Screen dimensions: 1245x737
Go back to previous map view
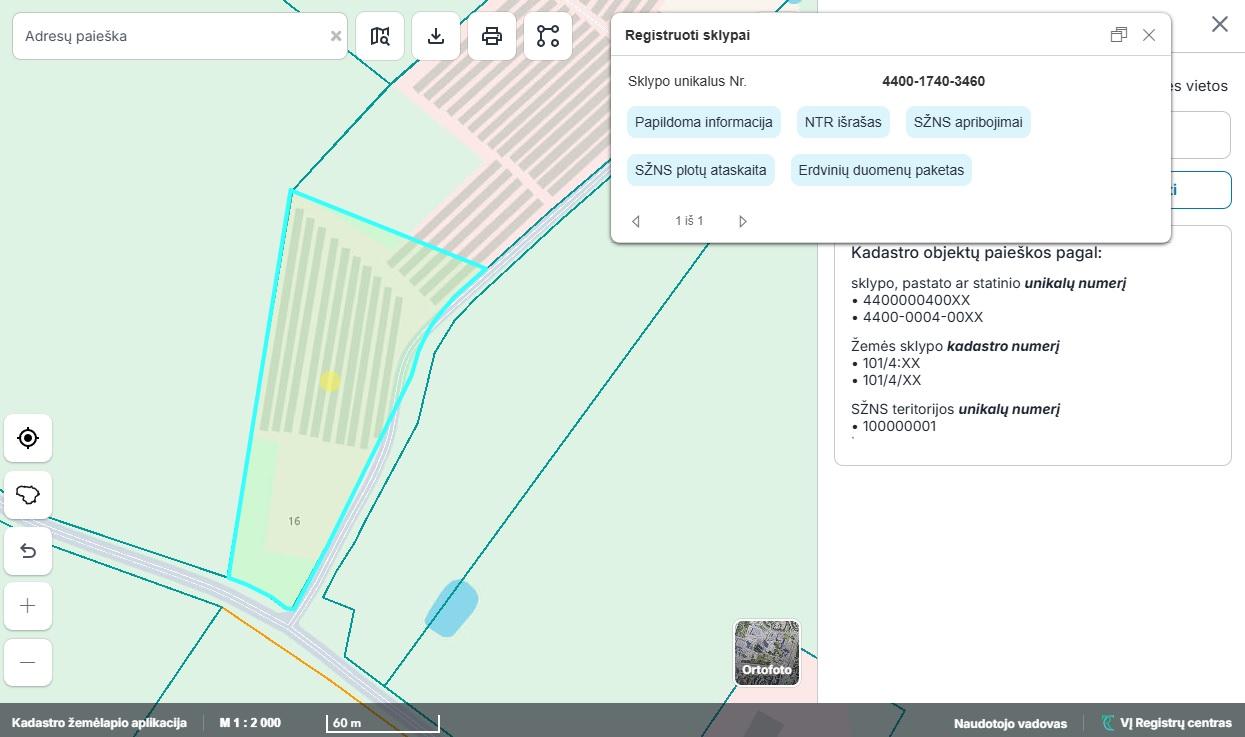(x=28, y=550)
